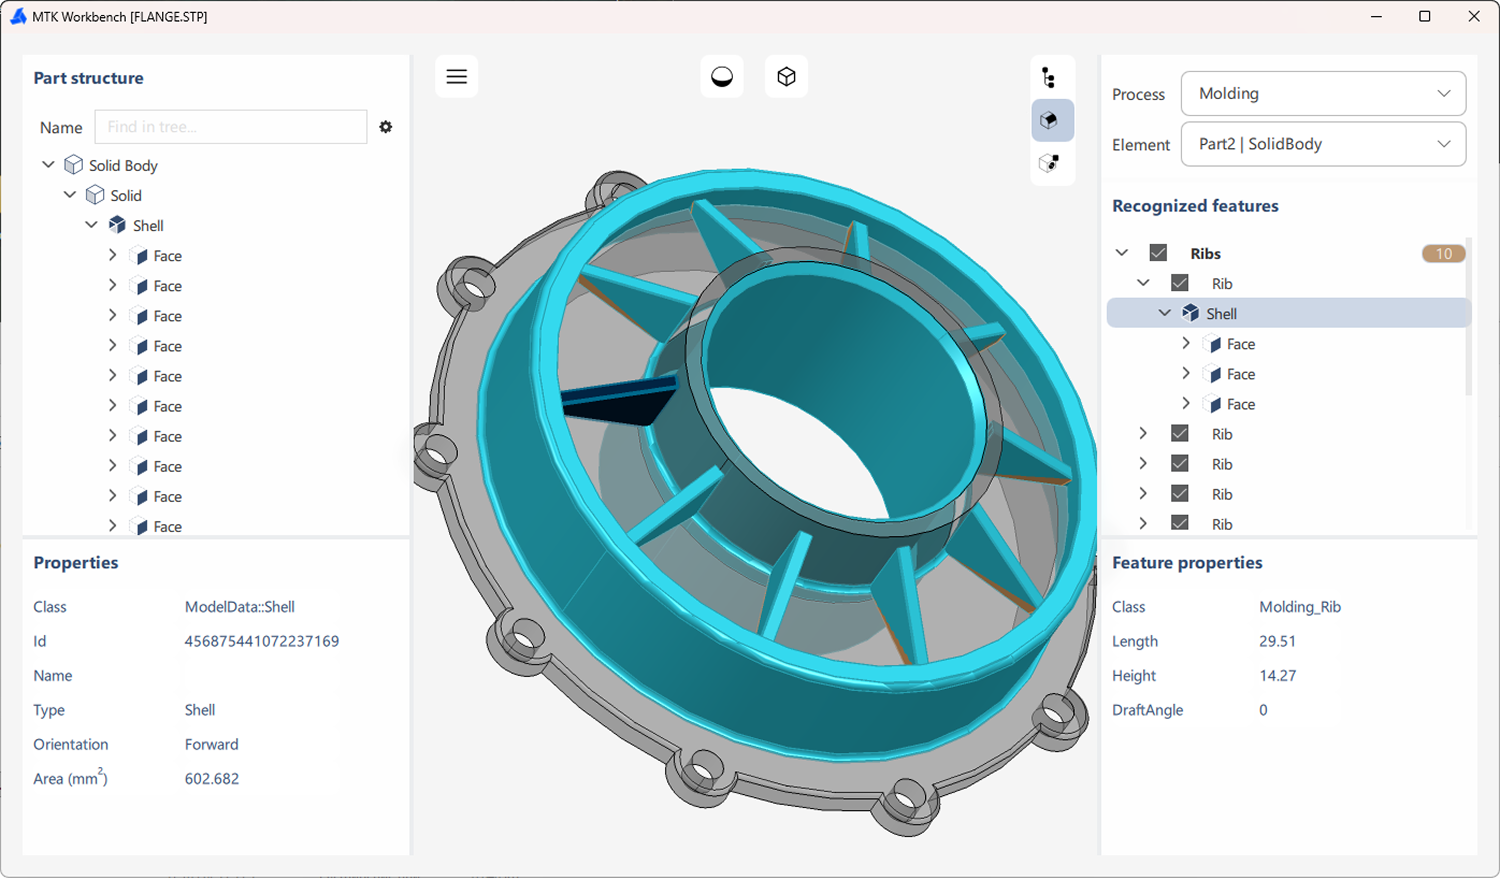
Task: Select the hierarchy selection mode icon
Action: coord(1051,76)
